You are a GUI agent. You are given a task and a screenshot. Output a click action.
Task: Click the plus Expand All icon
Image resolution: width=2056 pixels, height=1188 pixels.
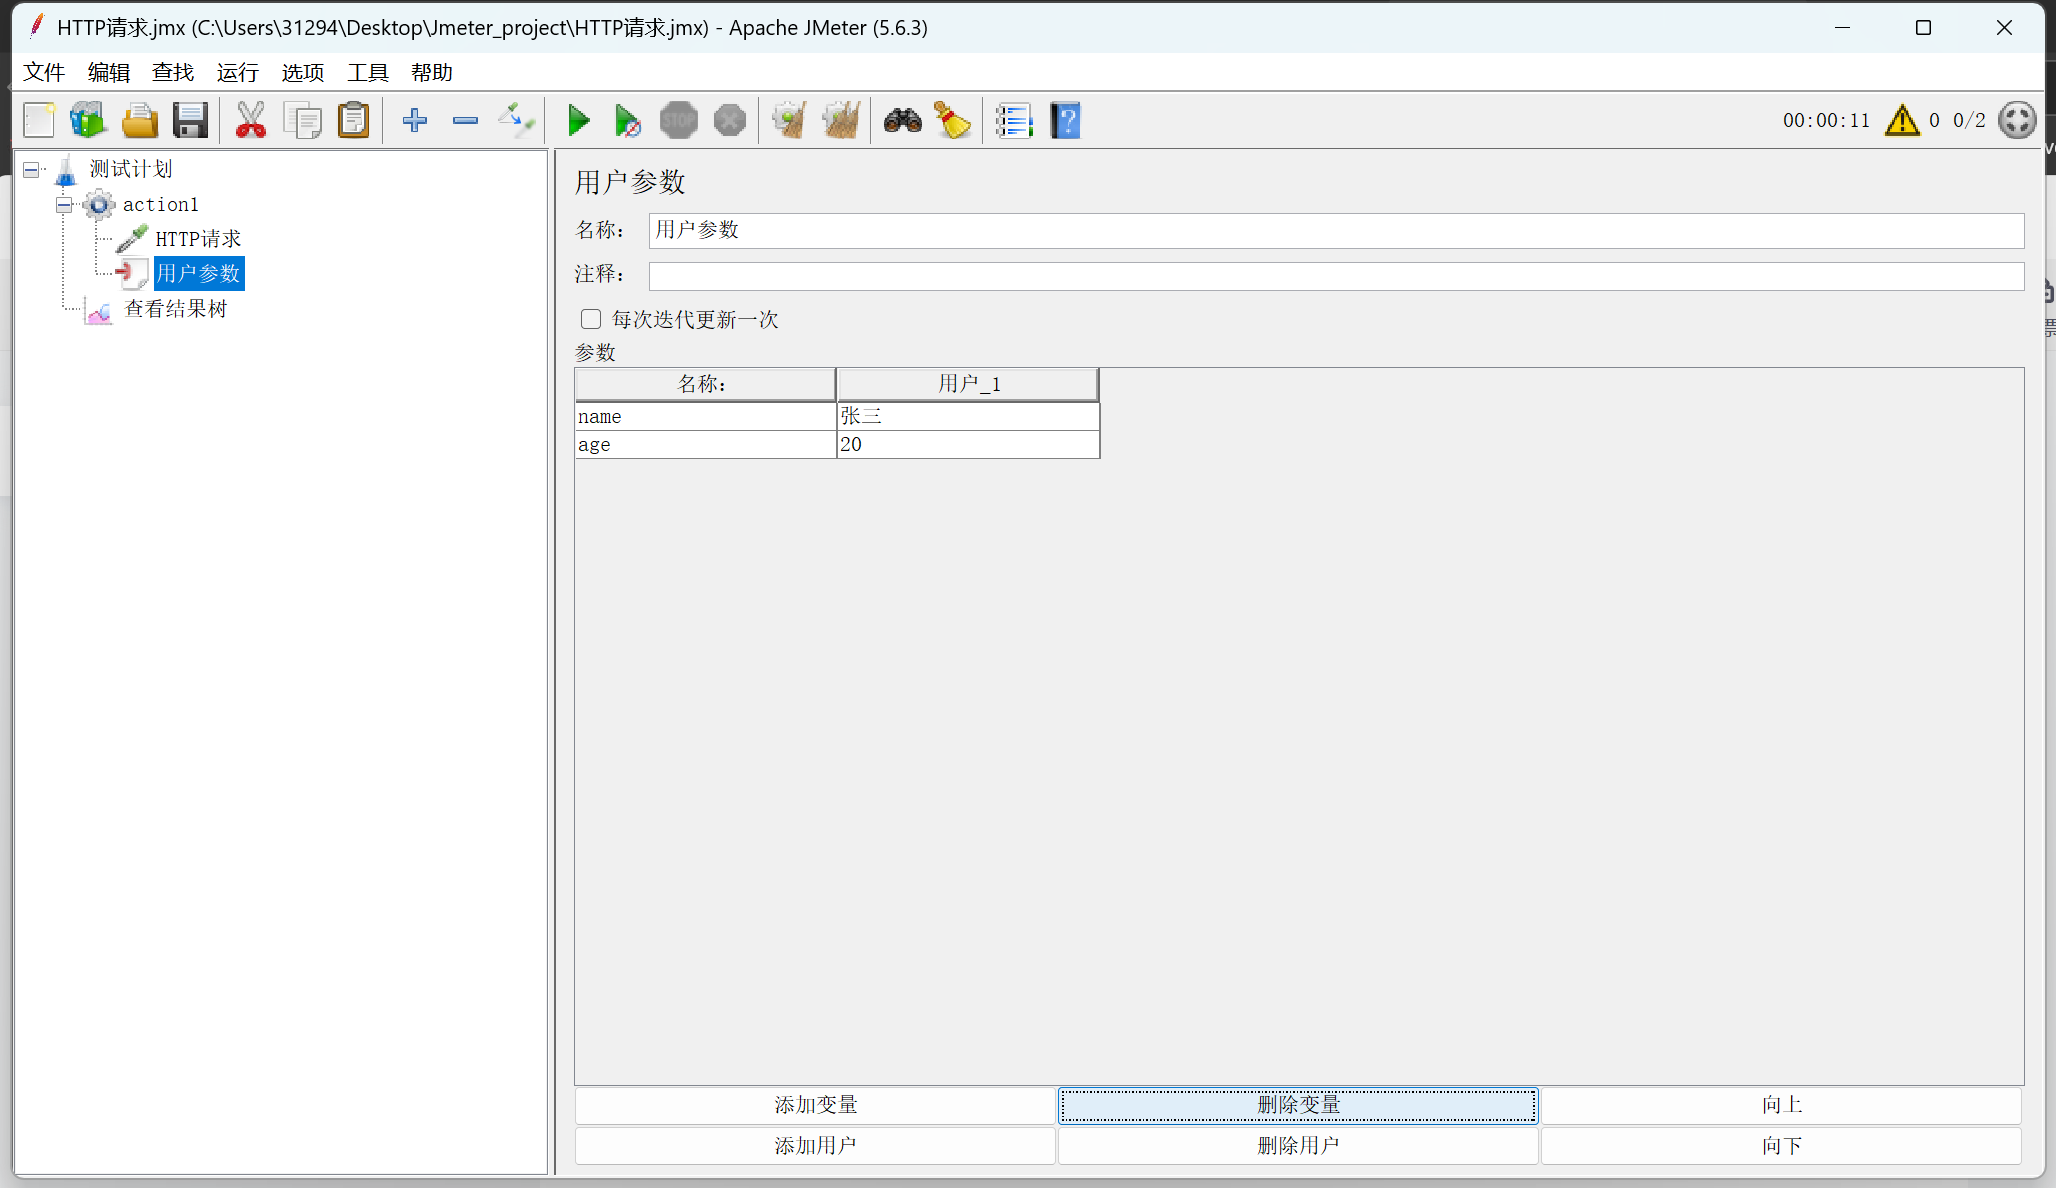coord(414,121)
